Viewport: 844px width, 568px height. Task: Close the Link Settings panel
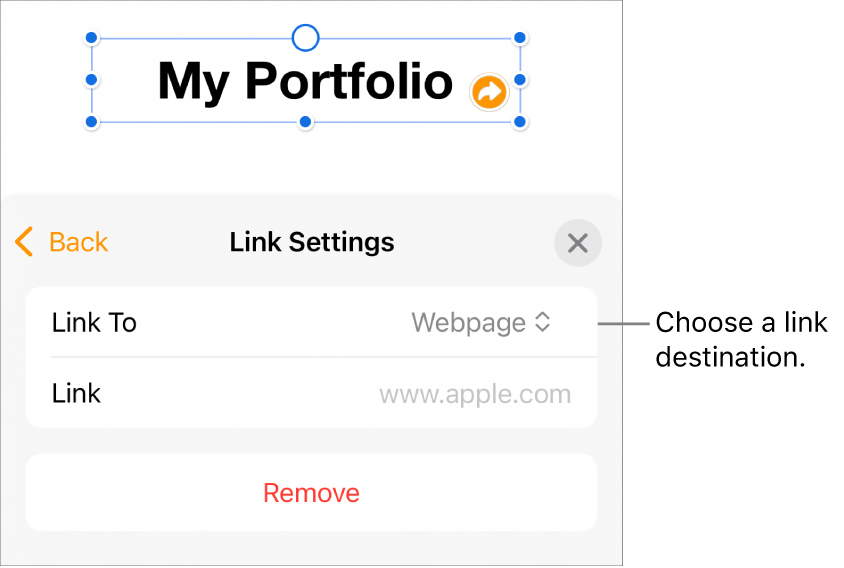[x=577, y=243]
